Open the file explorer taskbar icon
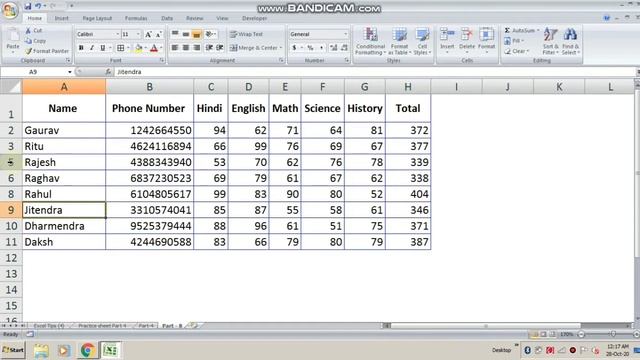The image size is (640, 360). [41, 350]
